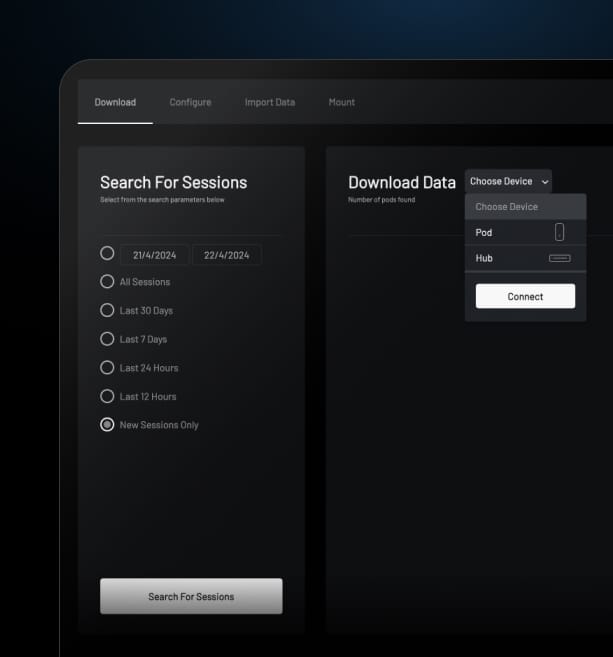Click the start date field 21/4/2024
This screenshot has width=613, height=657.
[154, 255]
